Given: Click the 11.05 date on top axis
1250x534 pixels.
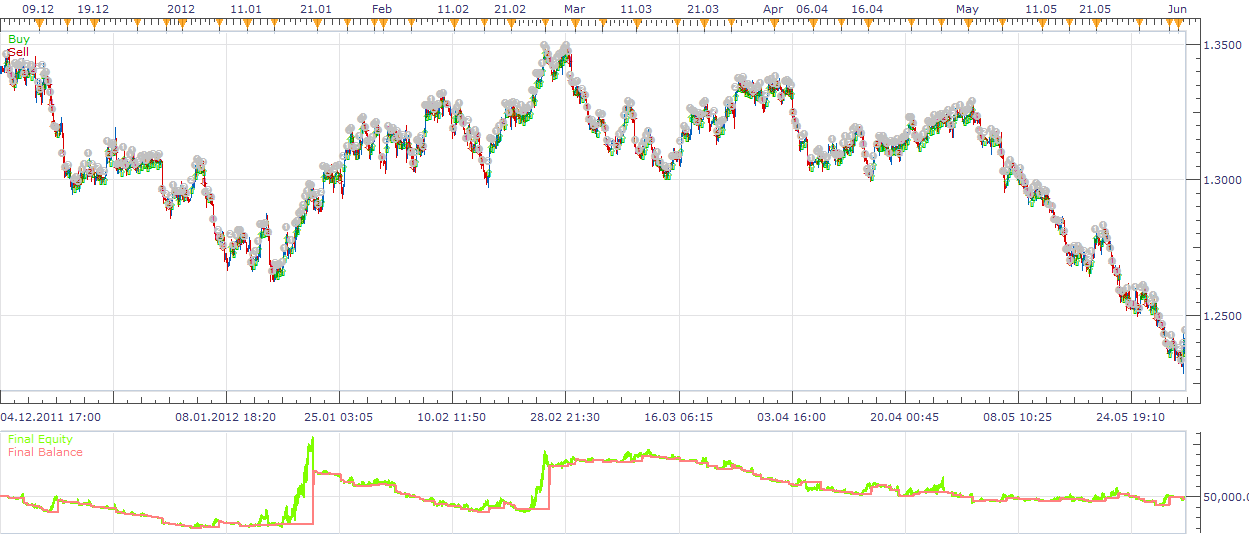Looking at the screenshot, I should coord(1040,9).
